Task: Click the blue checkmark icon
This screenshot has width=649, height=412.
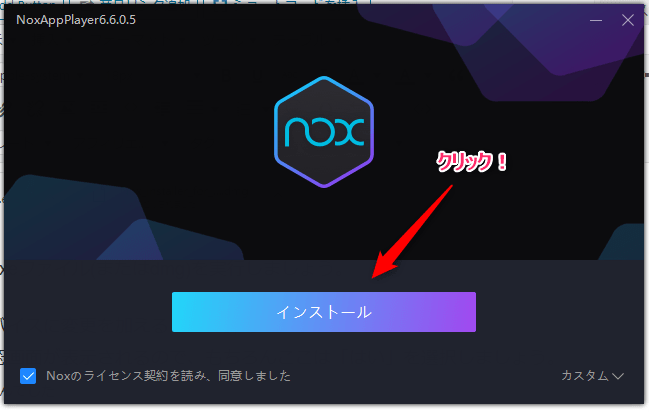Action: click(x=28, y=376)
